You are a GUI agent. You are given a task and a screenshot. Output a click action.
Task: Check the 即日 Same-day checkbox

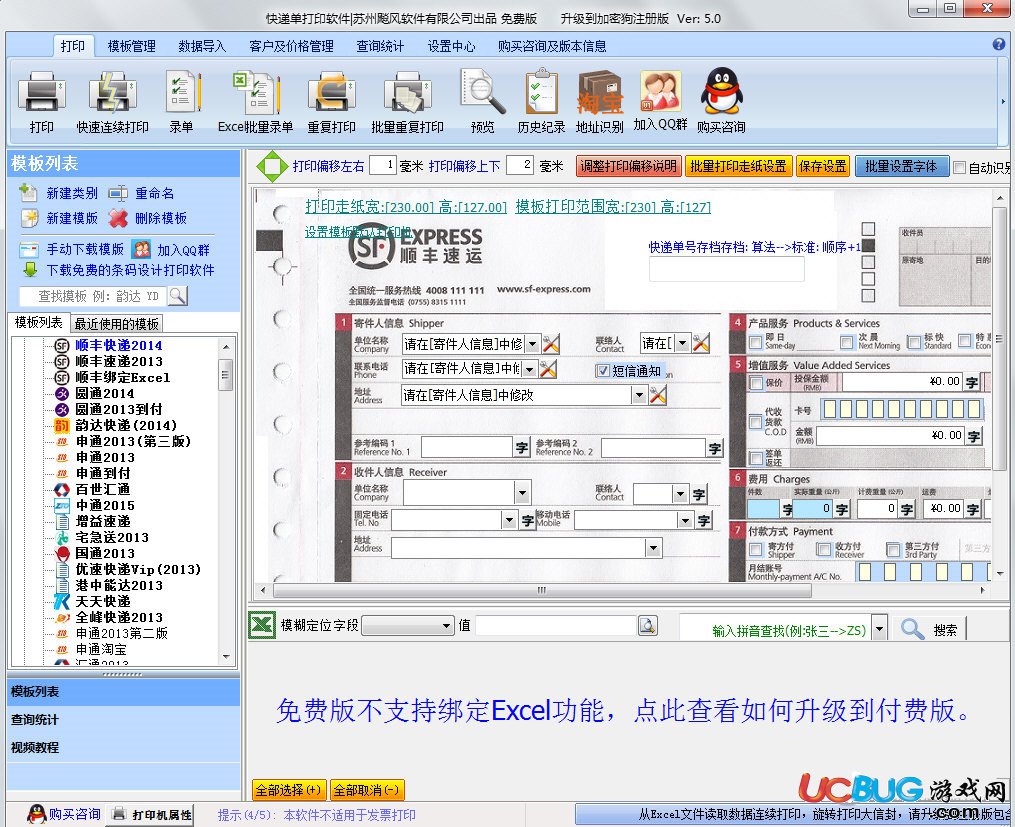tap(755, 342)
